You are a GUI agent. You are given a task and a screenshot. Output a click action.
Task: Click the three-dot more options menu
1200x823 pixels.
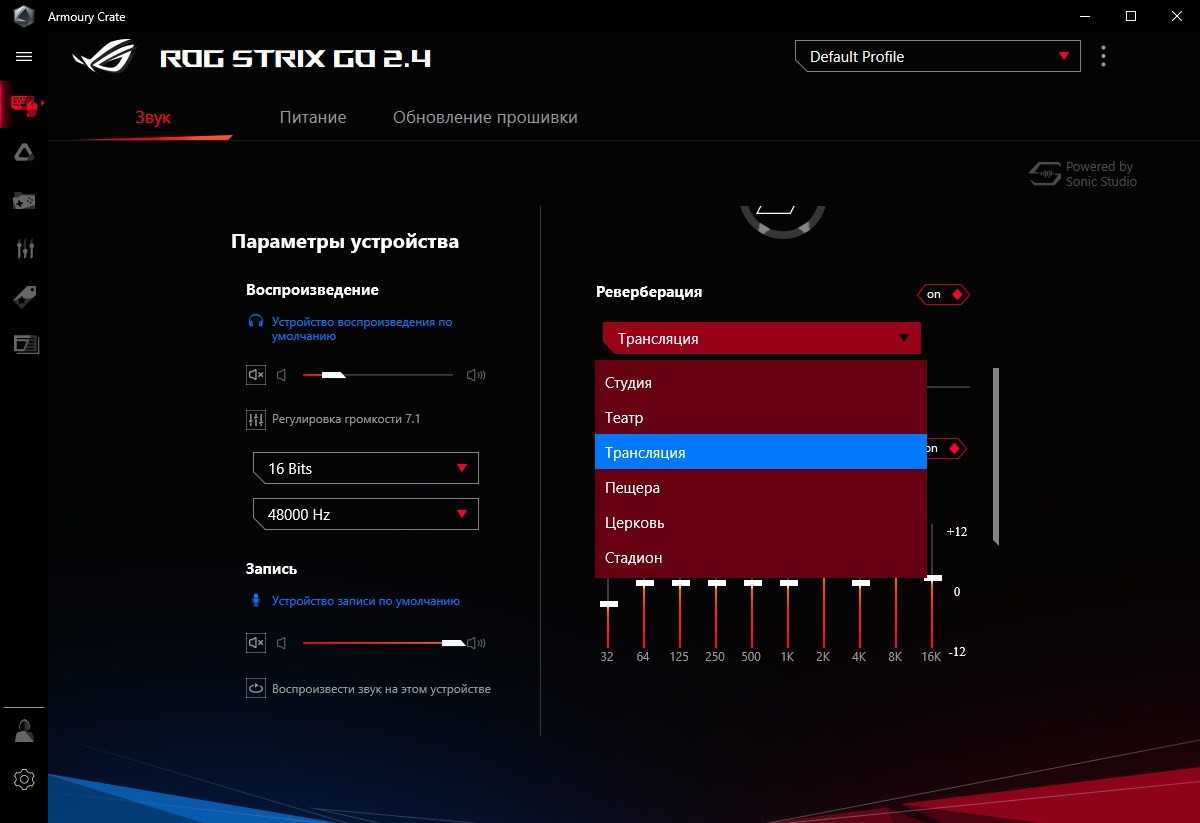pyautogui.click(x=1103, y=57)
